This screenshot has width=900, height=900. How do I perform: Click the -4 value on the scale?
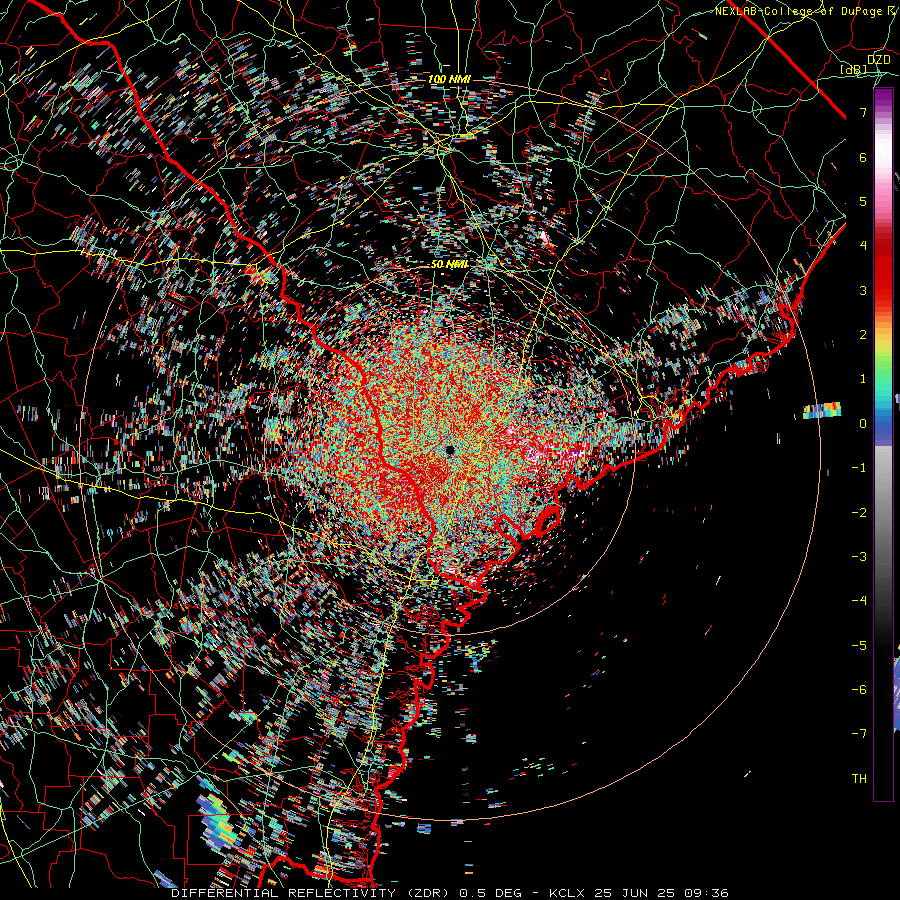[x=859, y=601]
